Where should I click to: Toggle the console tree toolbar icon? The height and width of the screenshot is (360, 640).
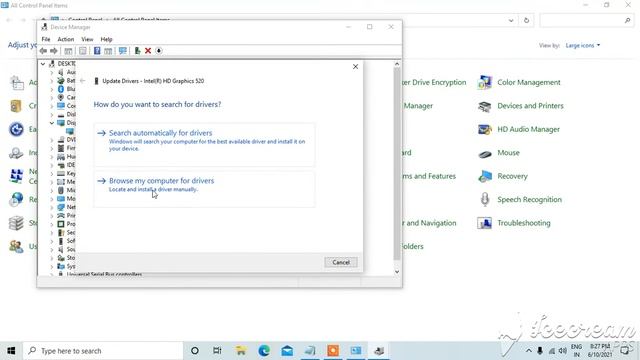(x=68, y=51)
